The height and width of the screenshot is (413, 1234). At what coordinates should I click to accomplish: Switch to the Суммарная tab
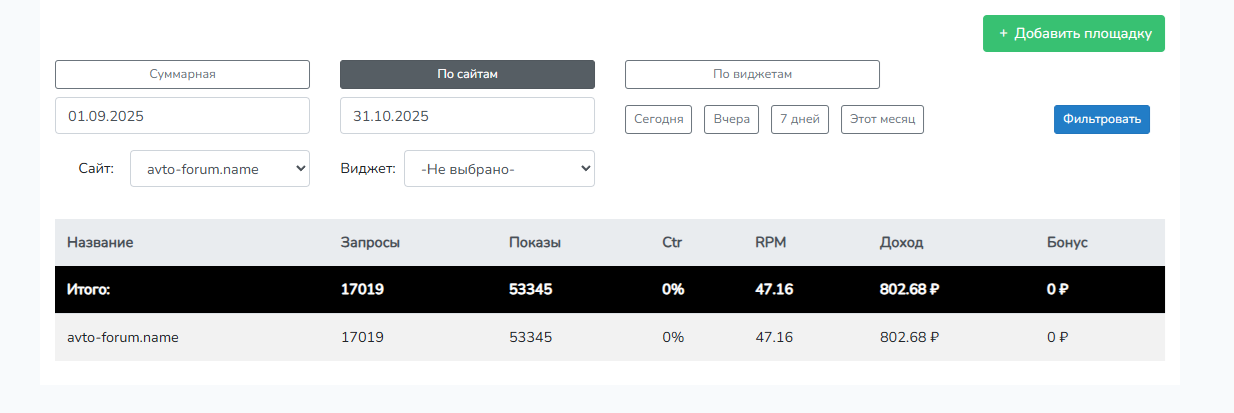182,74
